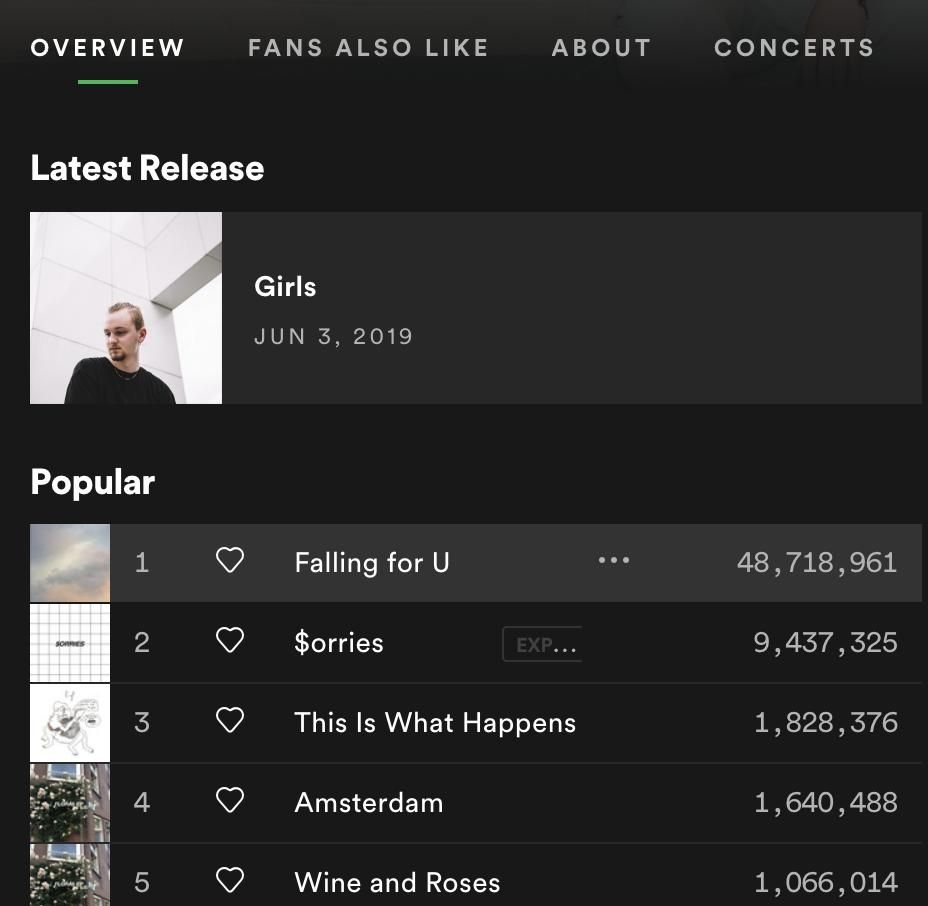
Task: Like the song Falling for U
Action: pos(230,562)
